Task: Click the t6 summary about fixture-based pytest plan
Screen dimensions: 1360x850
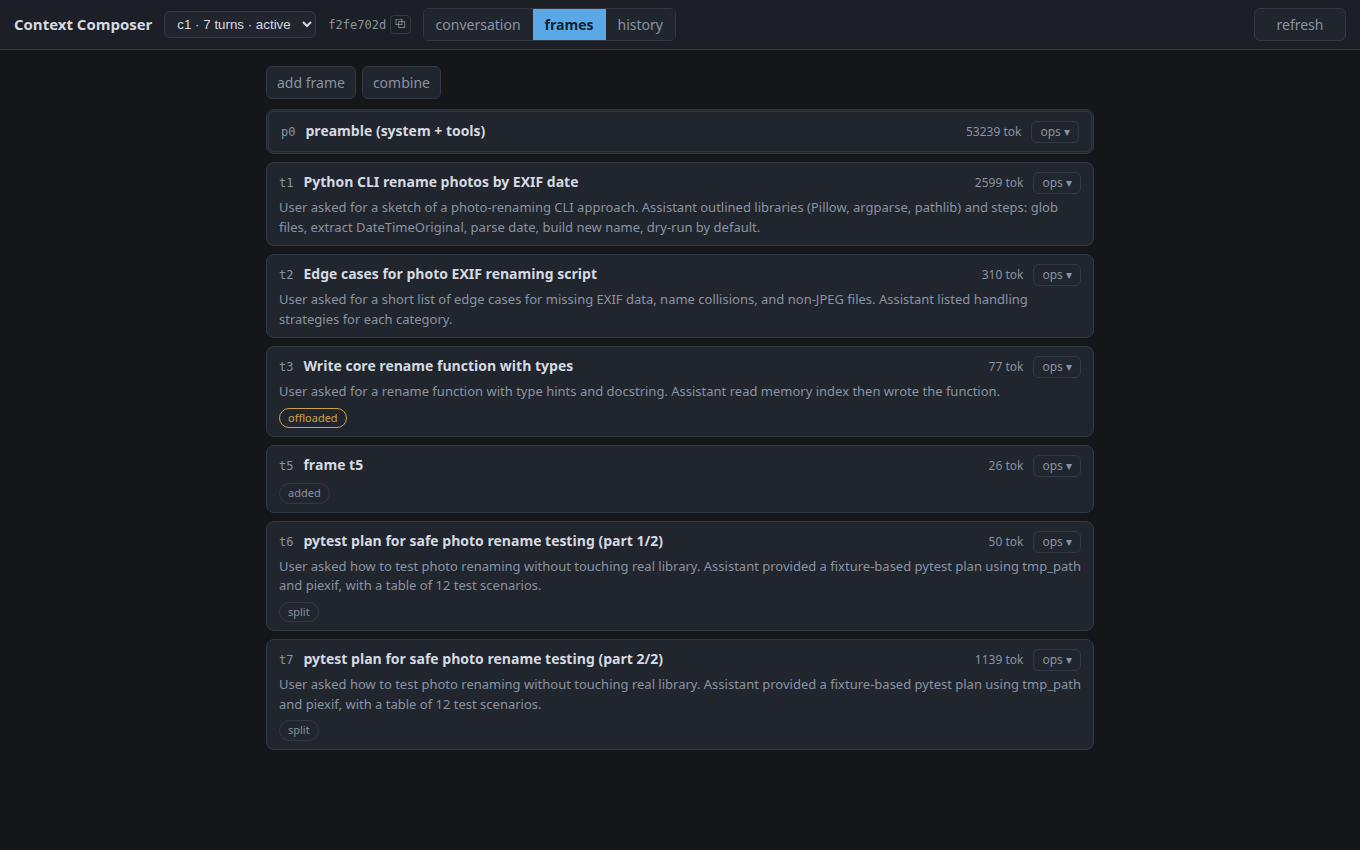Action: click(679, 576)
